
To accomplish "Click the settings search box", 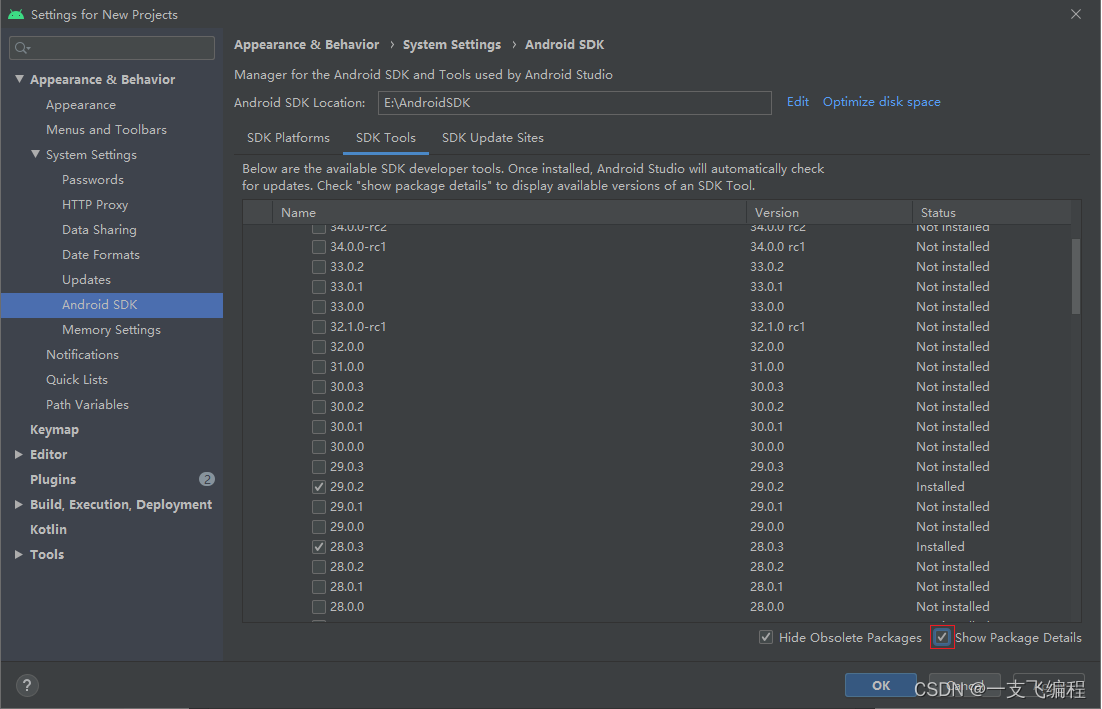I will (112, 48).
